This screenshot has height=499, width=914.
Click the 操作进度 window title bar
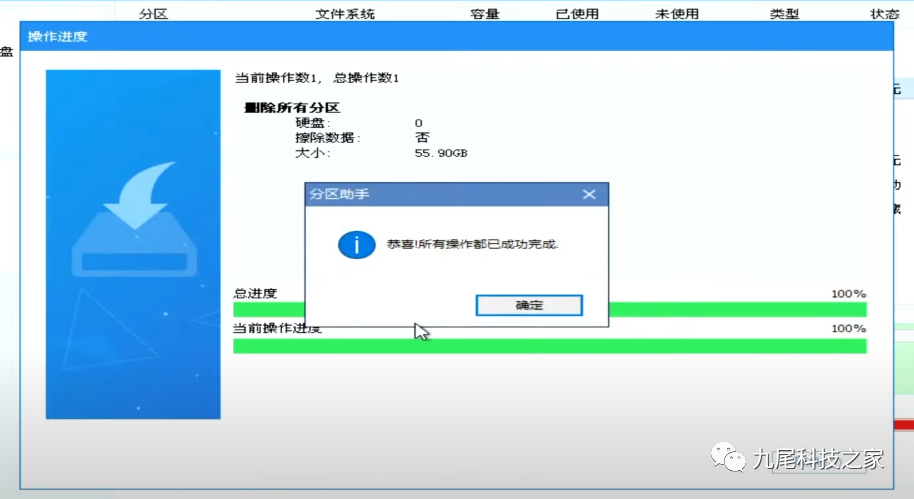(400, 37)
